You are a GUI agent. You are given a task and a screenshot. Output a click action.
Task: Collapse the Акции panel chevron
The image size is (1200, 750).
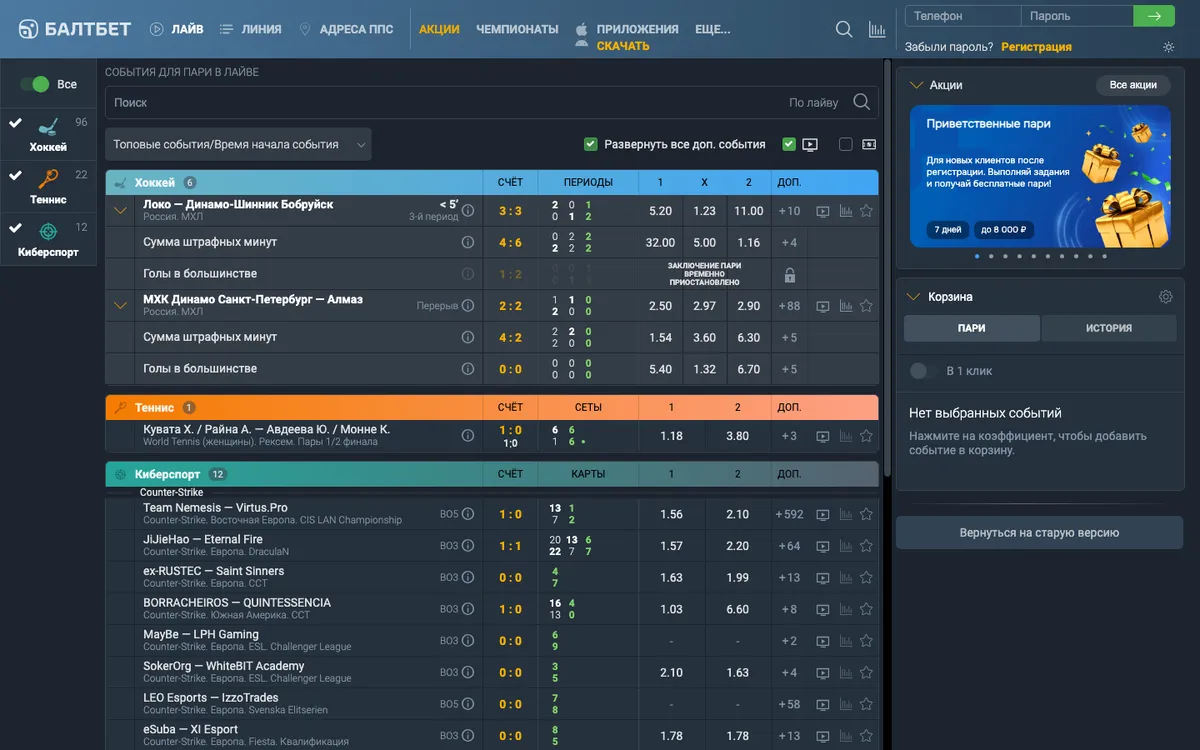pos(915,85)
